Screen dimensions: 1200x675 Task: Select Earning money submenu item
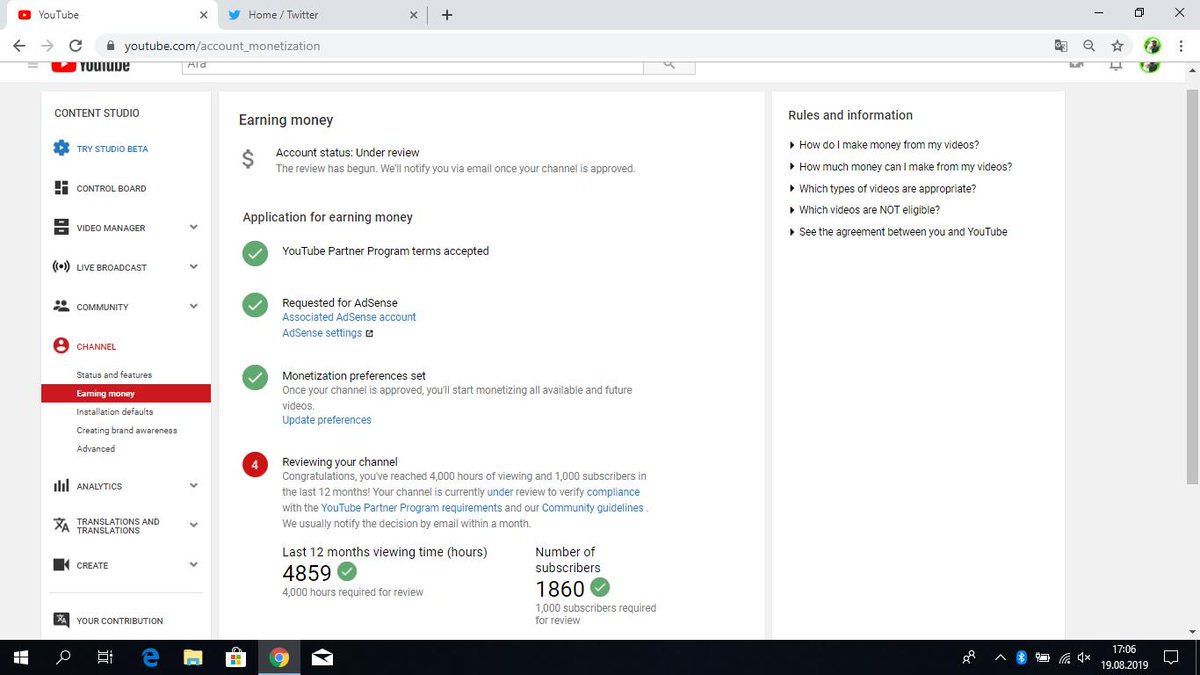click(x=126, y=394)
